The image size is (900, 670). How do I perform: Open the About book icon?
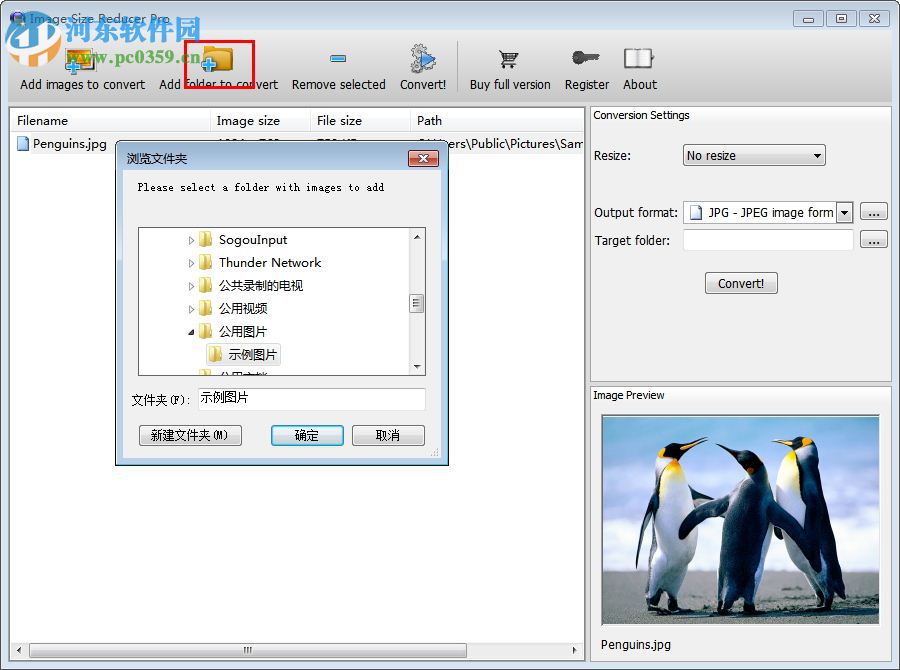[x=639, y=57]
